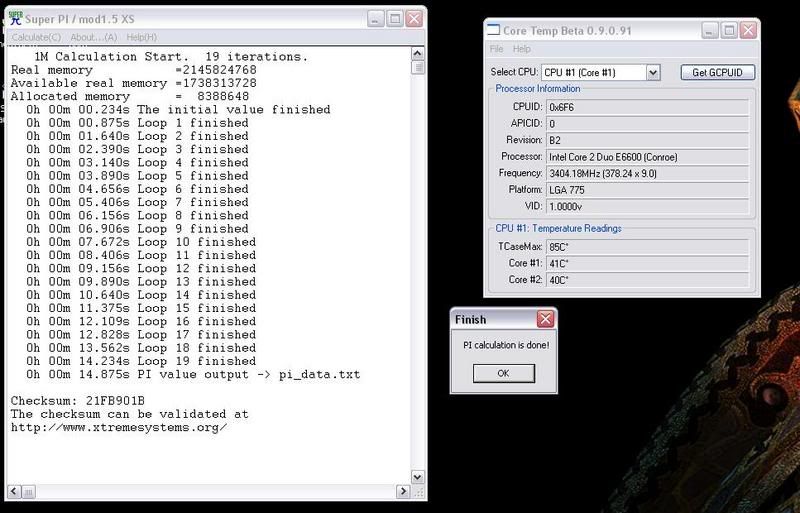This screenshot has height=513, width=800.
Task: Open the File menu in Core Temp
Action: [497, 49]
